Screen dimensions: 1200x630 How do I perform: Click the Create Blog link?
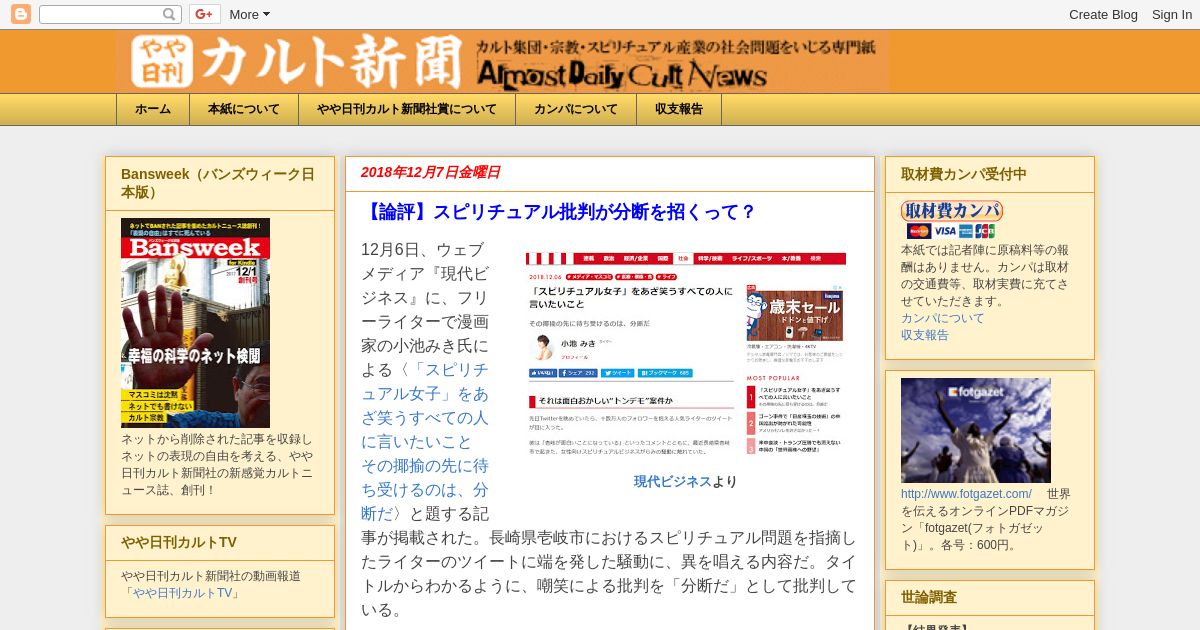click(1103, 14)
